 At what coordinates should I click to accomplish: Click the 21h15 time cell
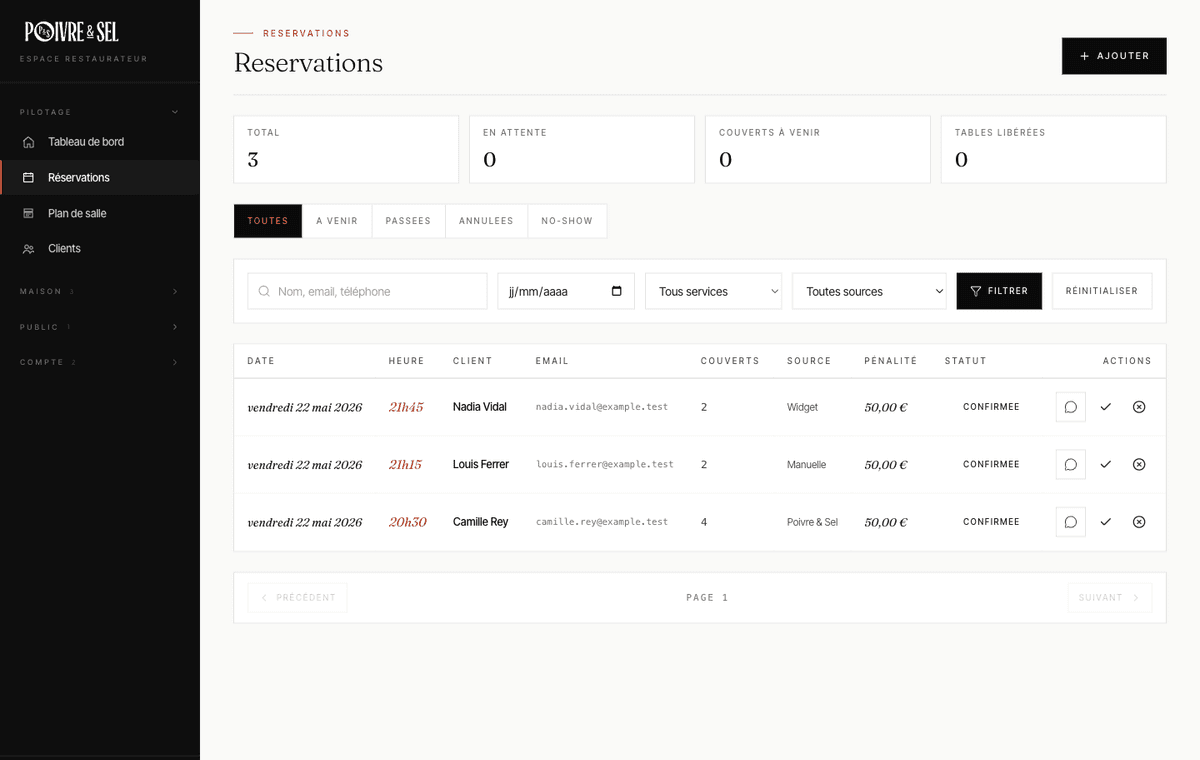point(405,465)
